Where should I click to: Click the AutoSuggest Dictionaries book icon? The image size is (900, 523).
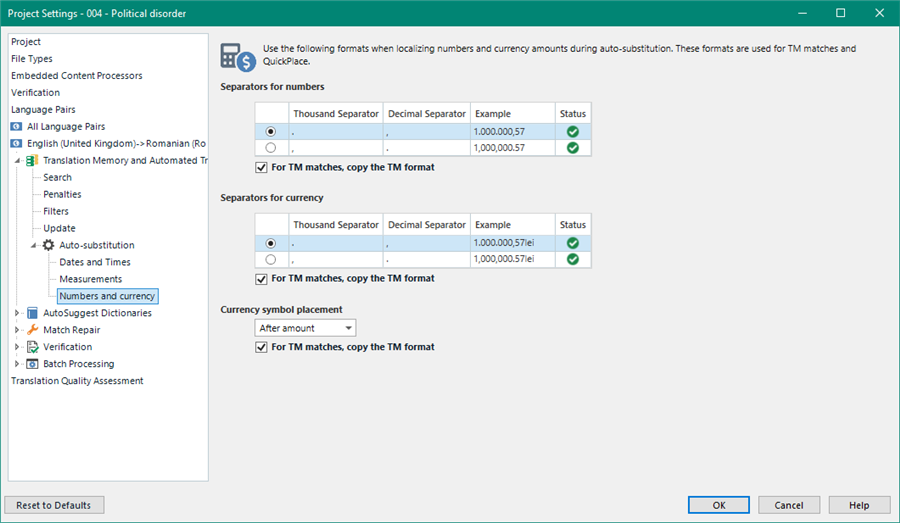(x=33, y=313)
